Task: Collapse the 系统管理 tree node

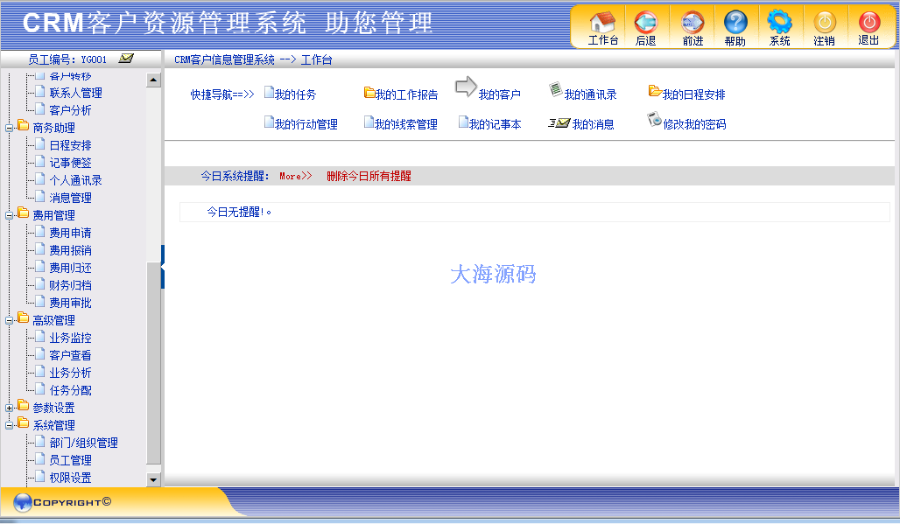Action: pyautogui.click(x=9, y=426)
